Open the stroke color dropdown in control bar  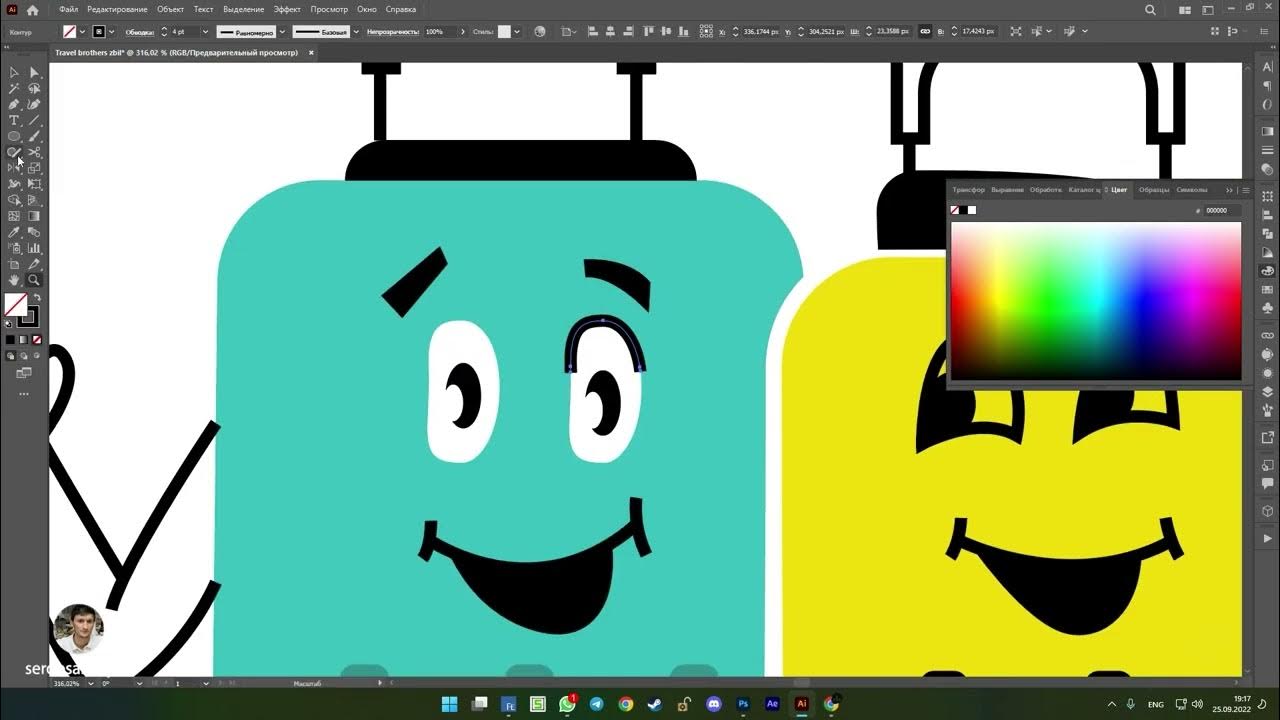[x=111, y=32]
